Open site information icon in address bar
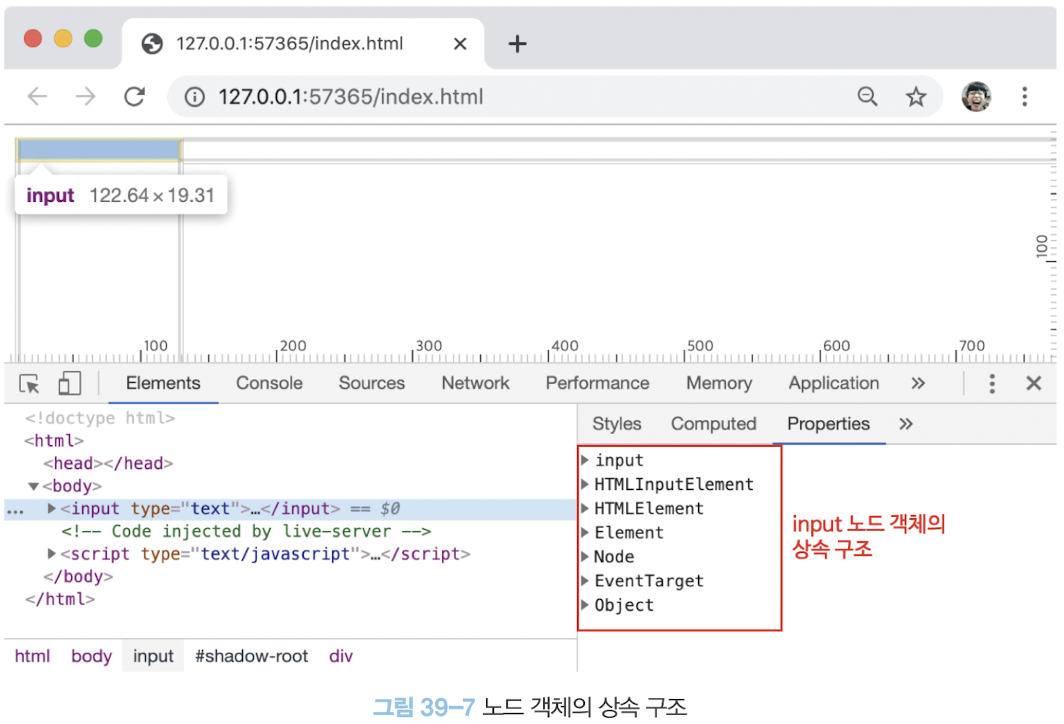The height and width of the screenshot is (724, 1064). coord(194,97)
